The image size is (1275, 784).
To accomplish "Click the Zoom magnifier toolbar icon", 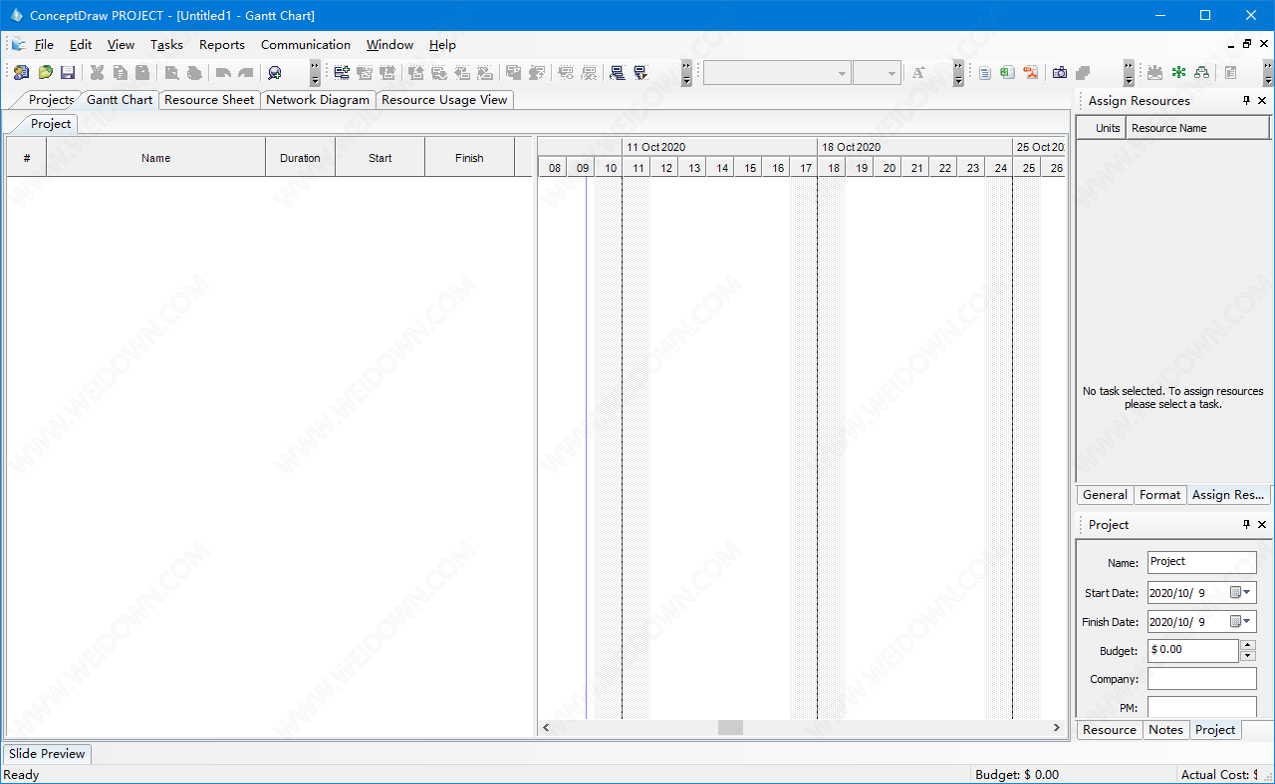I will [x=274, y=72].
